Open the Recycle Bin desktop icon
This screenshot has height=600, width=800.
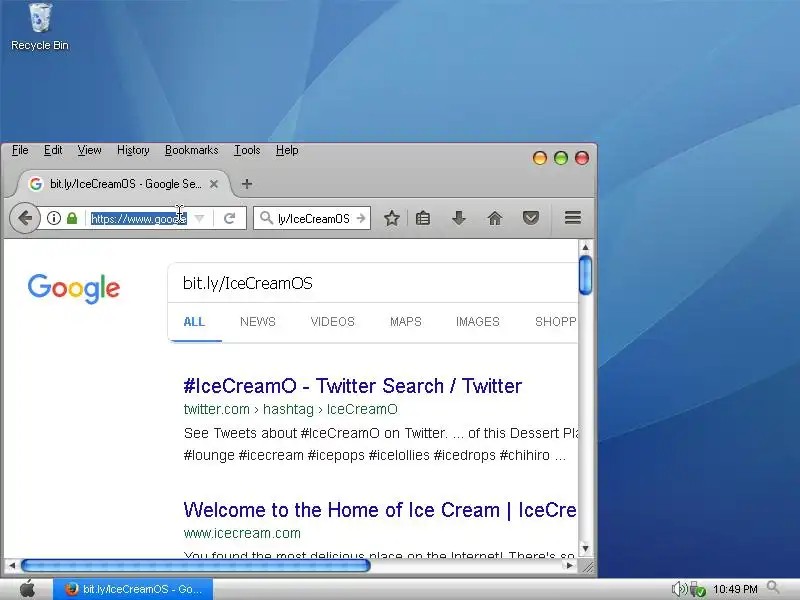click(40, 27)
